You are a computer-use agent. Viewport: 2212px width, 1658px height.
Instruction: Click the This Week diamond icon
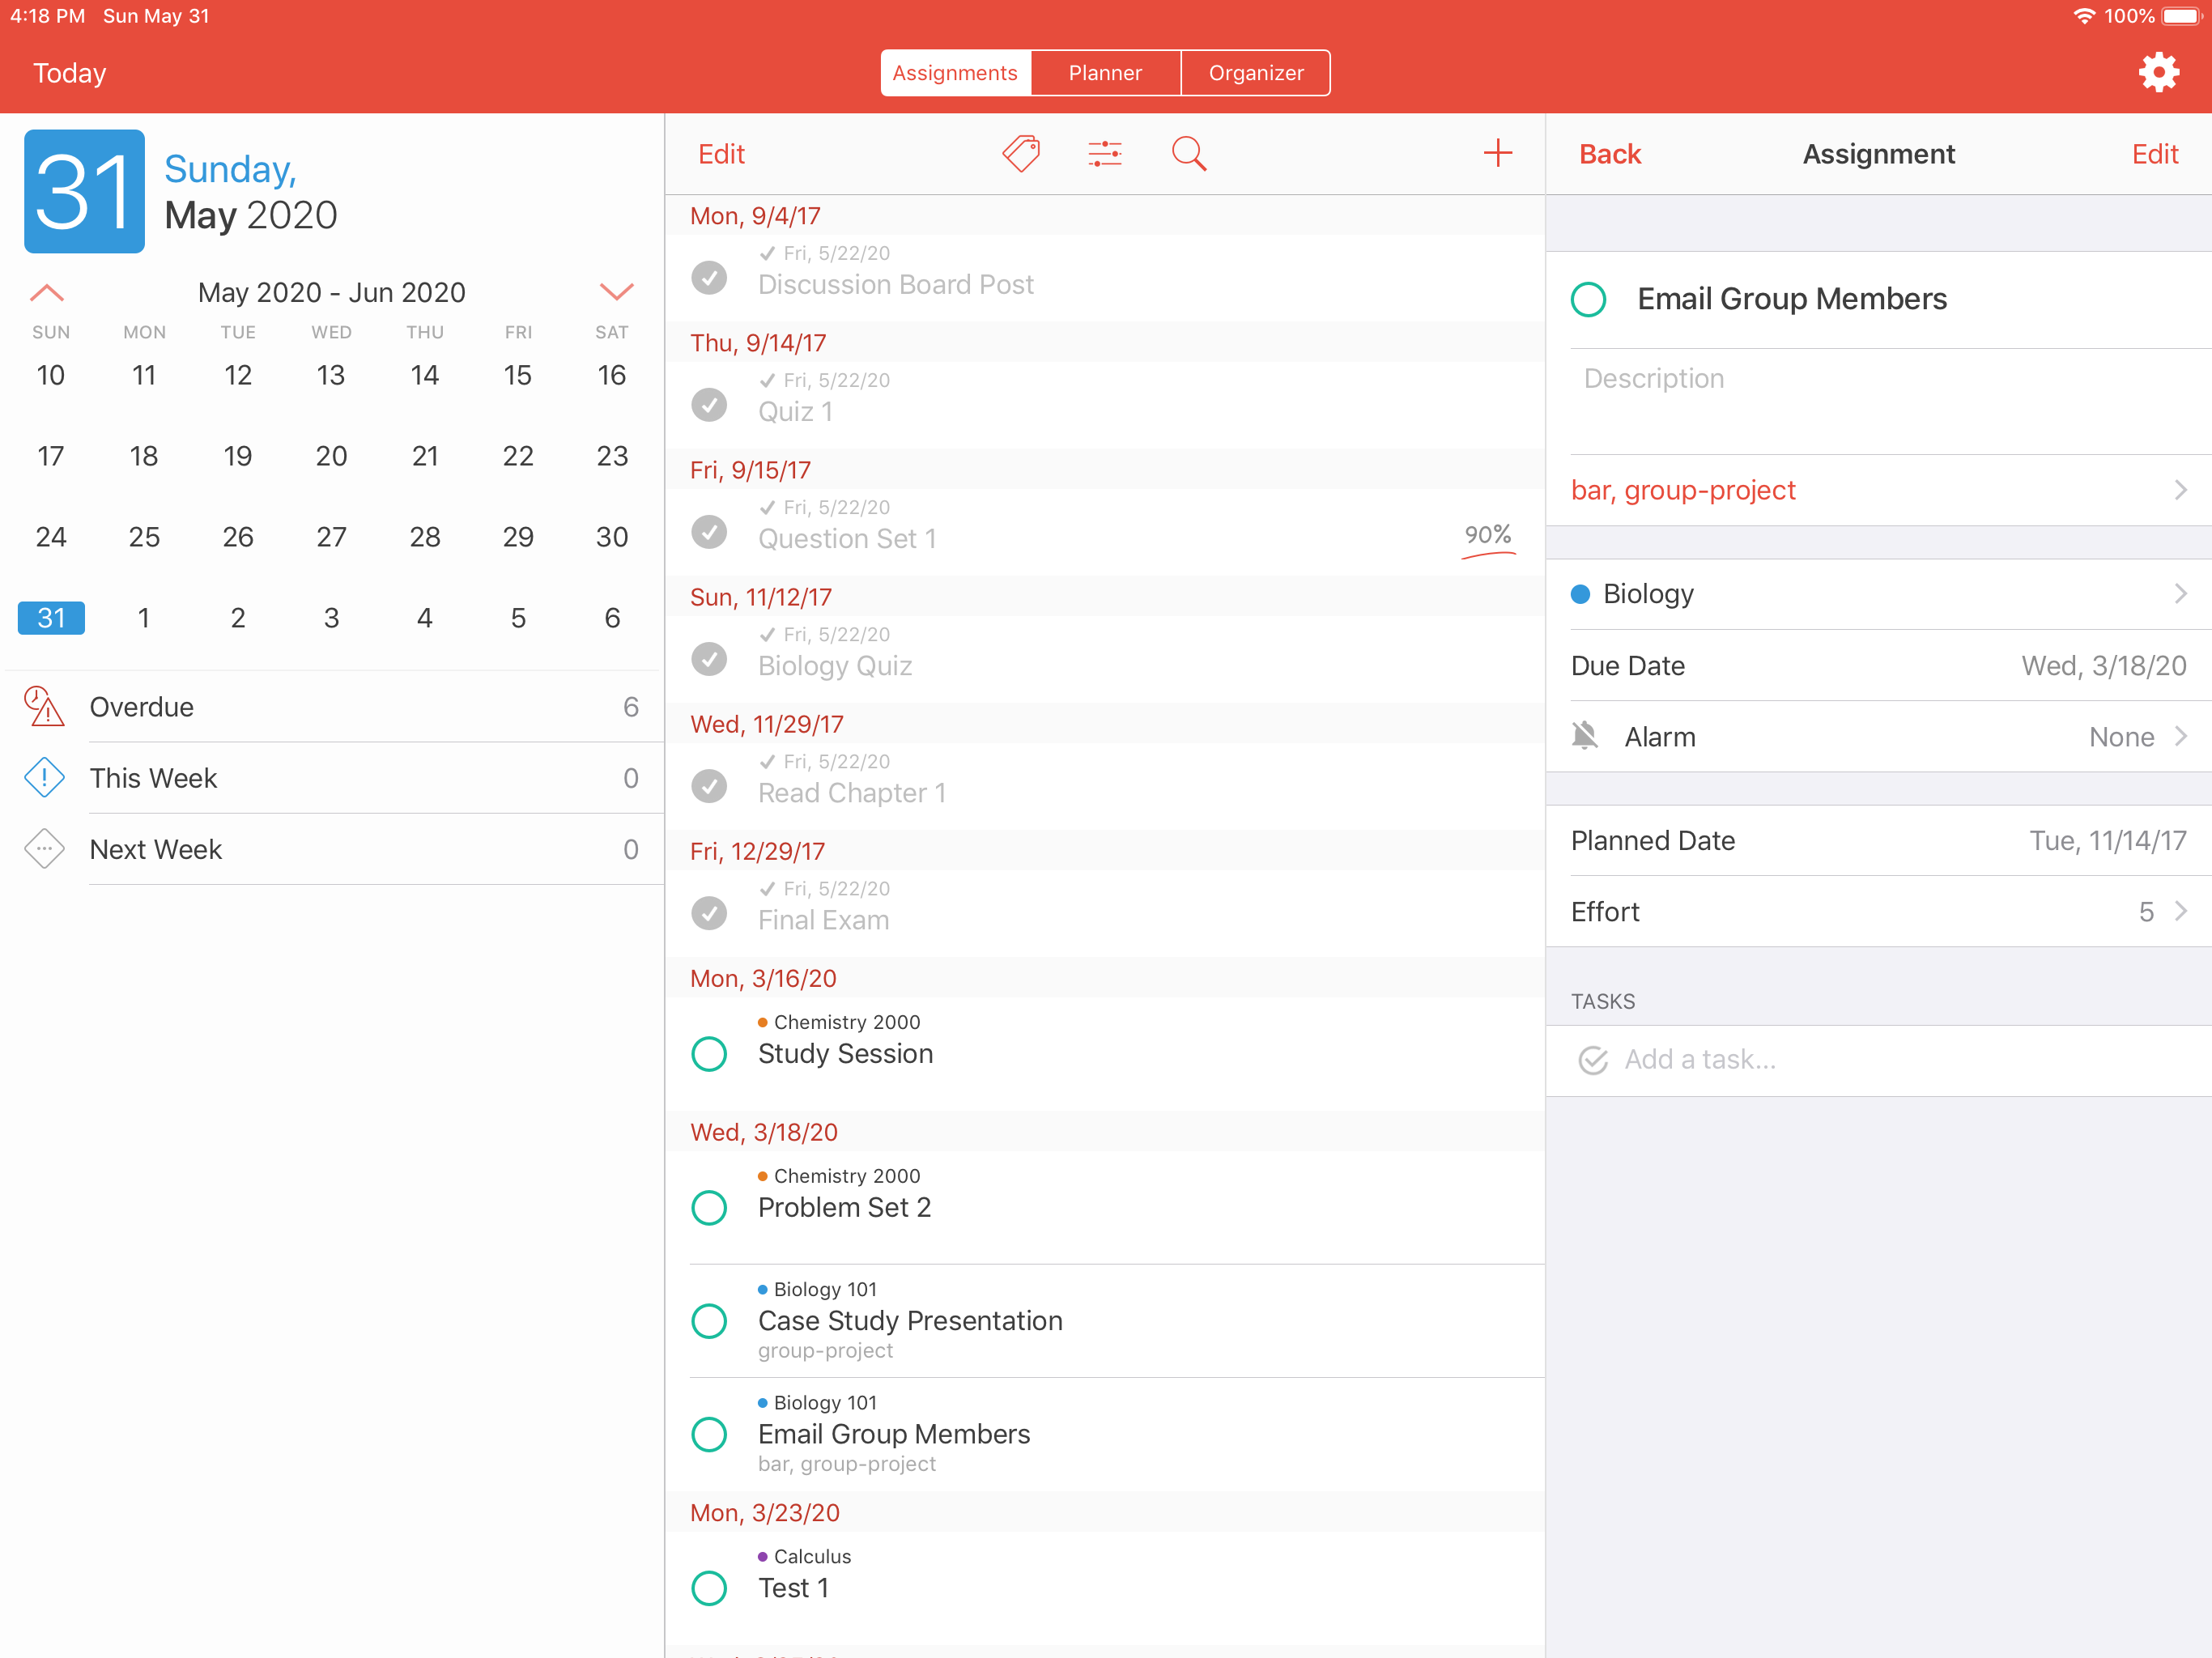click(x=44, y=778)
